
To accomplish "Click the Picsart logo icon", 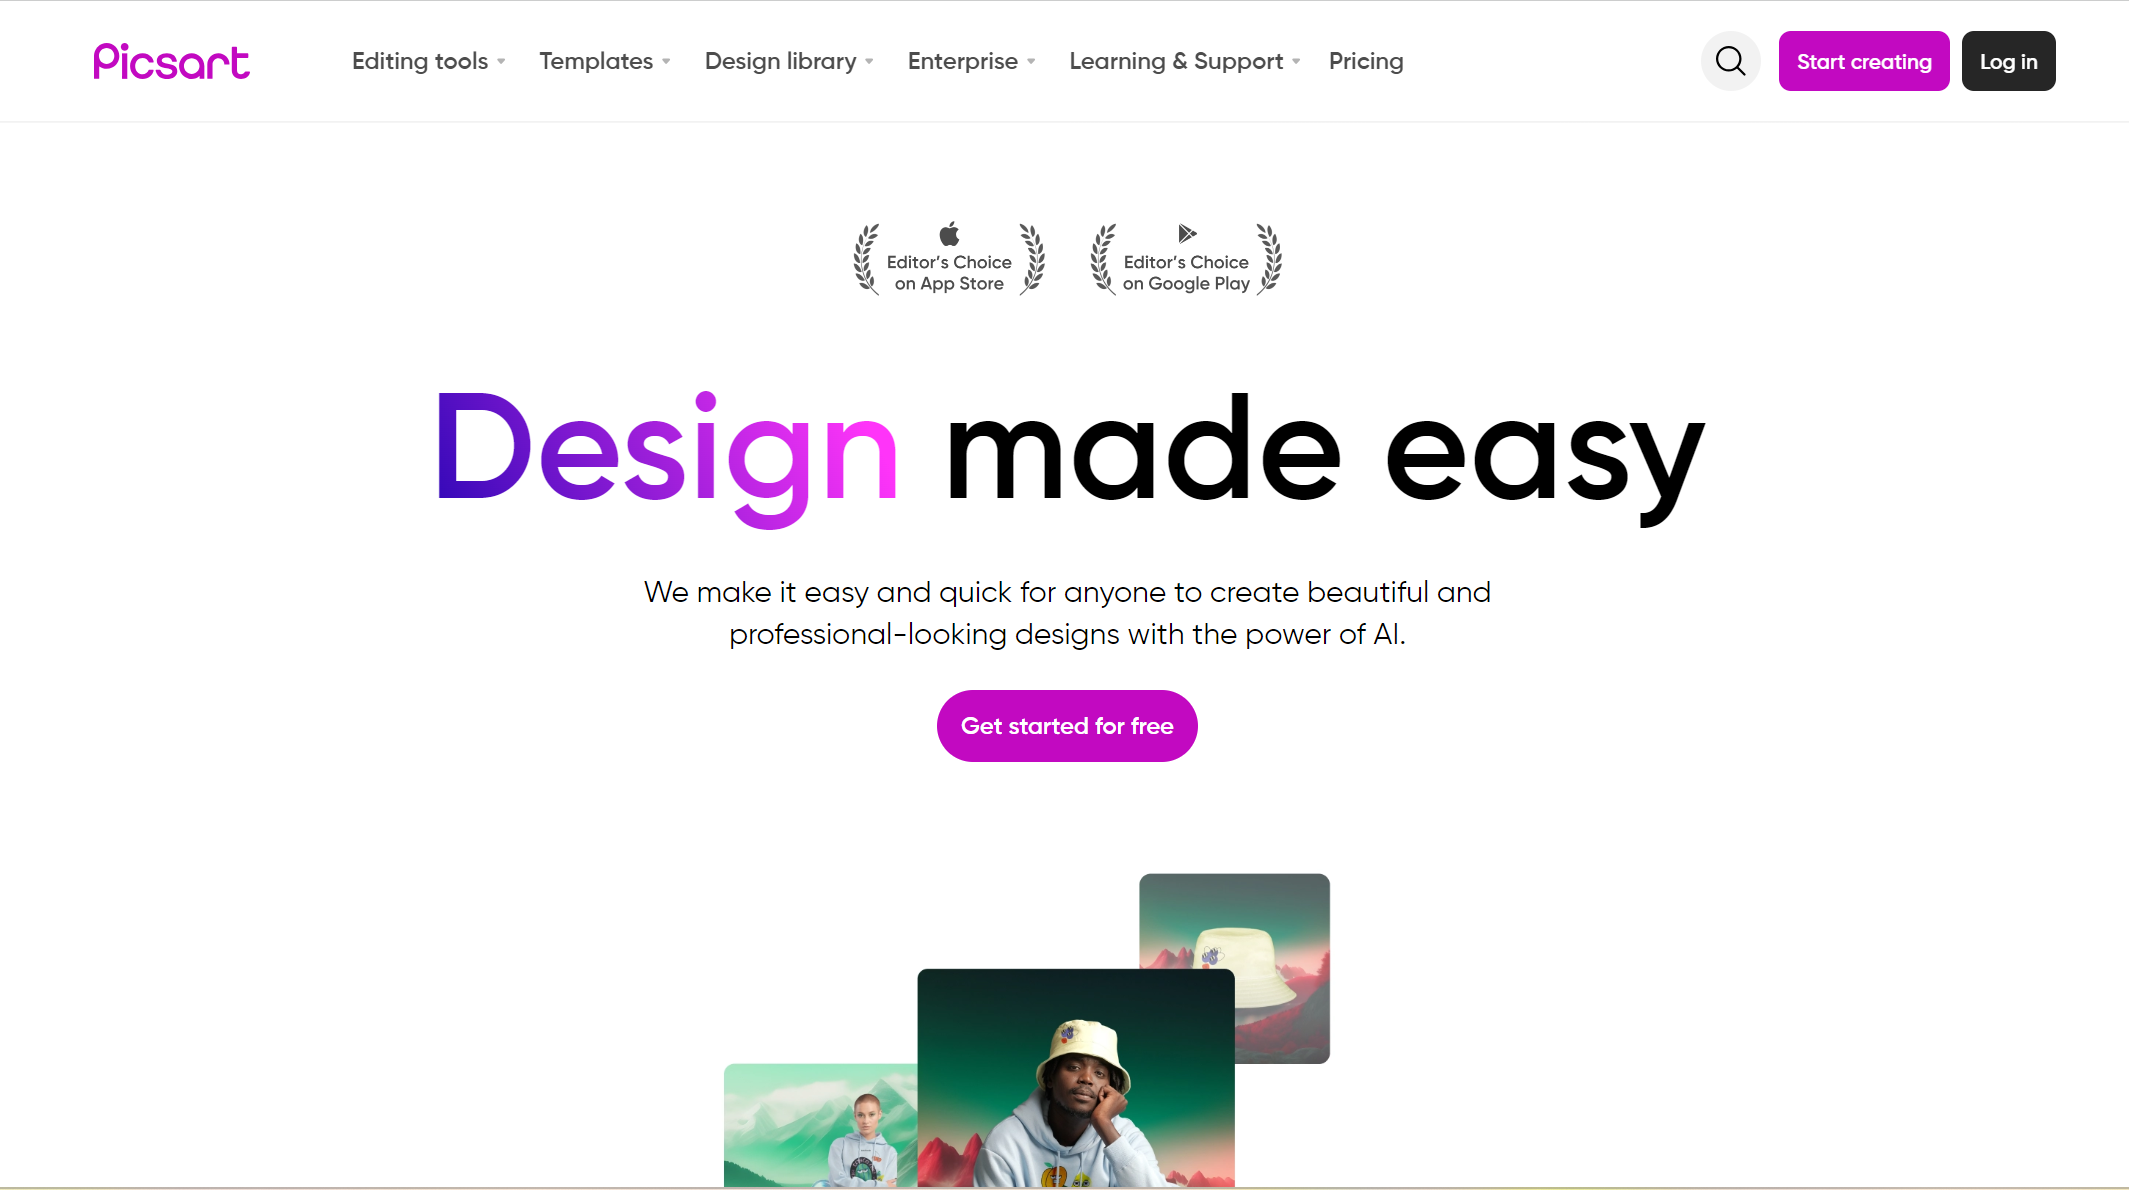I will pos(171,60).
